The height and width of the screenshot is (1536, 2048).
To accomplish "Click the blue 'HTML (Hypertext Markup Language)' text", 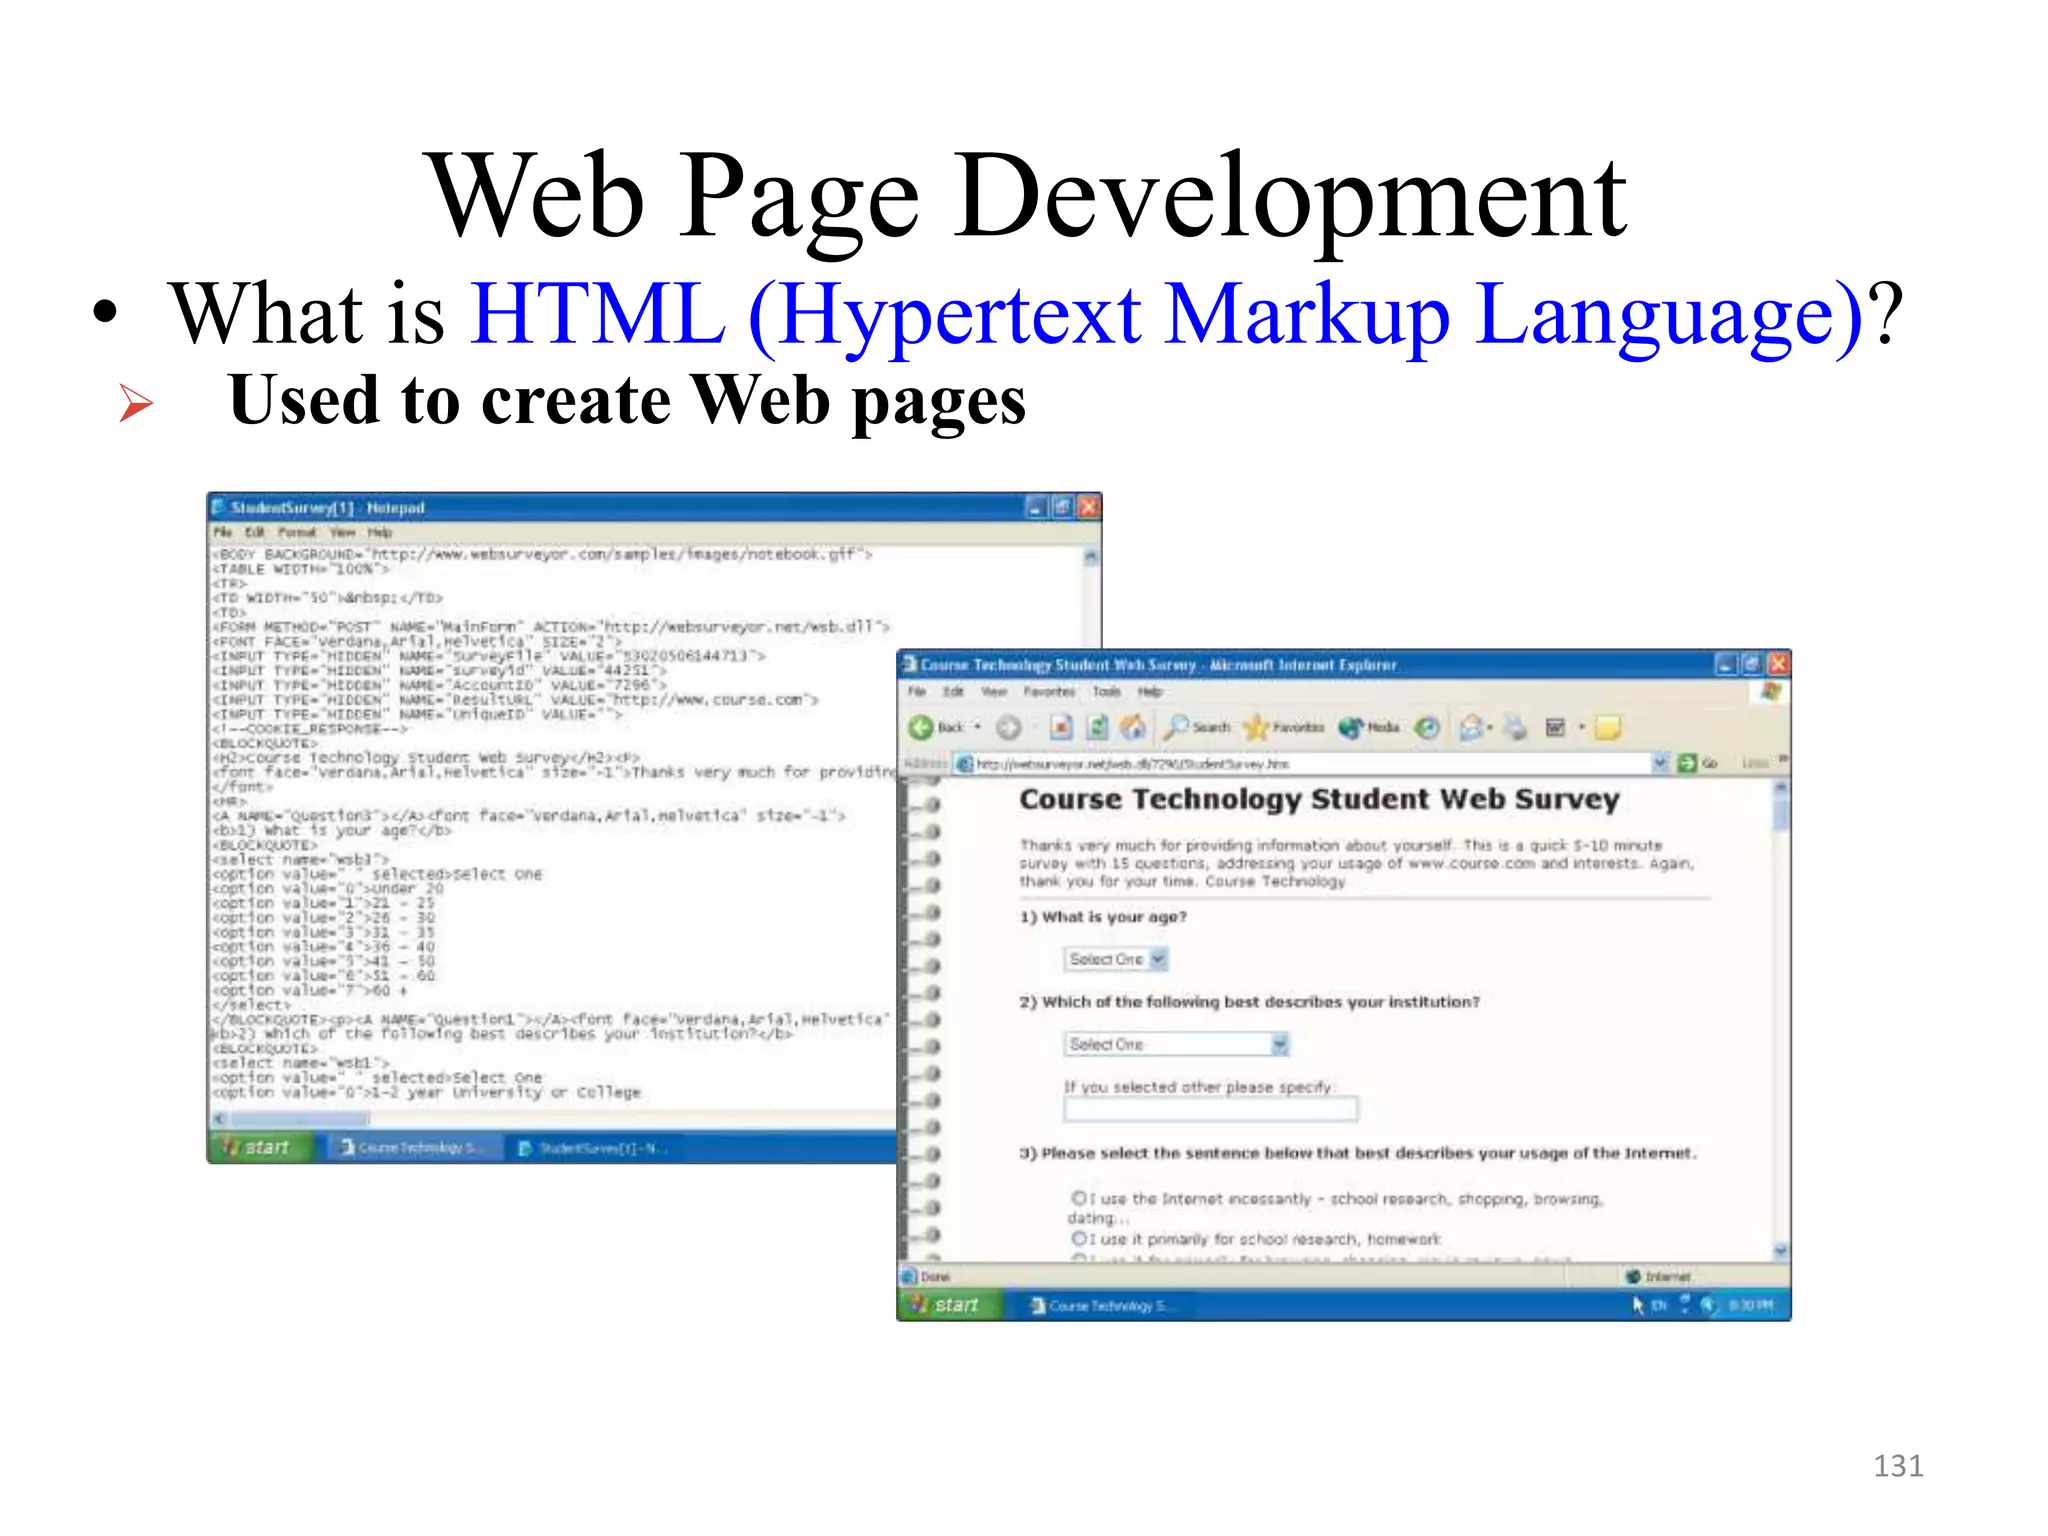I will coord(1167,316).
